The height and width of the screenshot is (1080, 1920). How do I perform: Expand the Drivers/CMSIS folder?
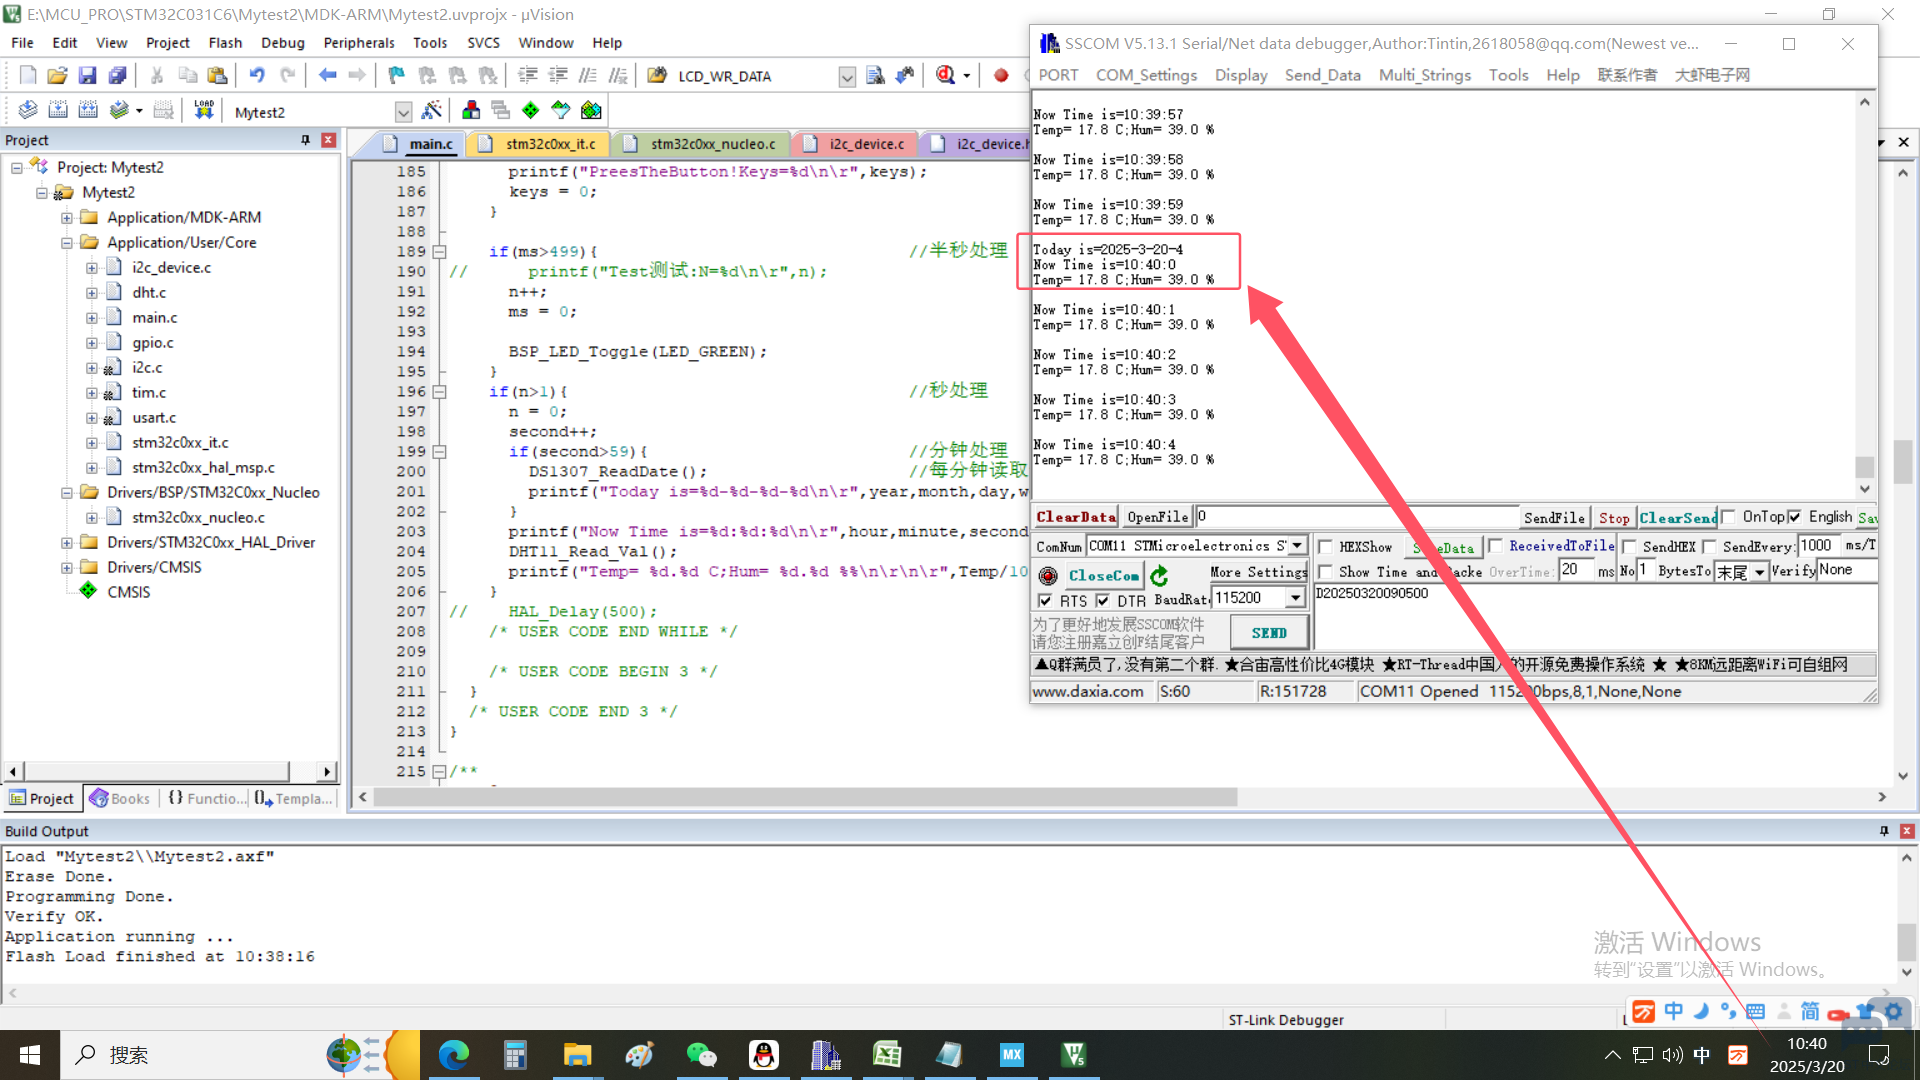point(67,568)
